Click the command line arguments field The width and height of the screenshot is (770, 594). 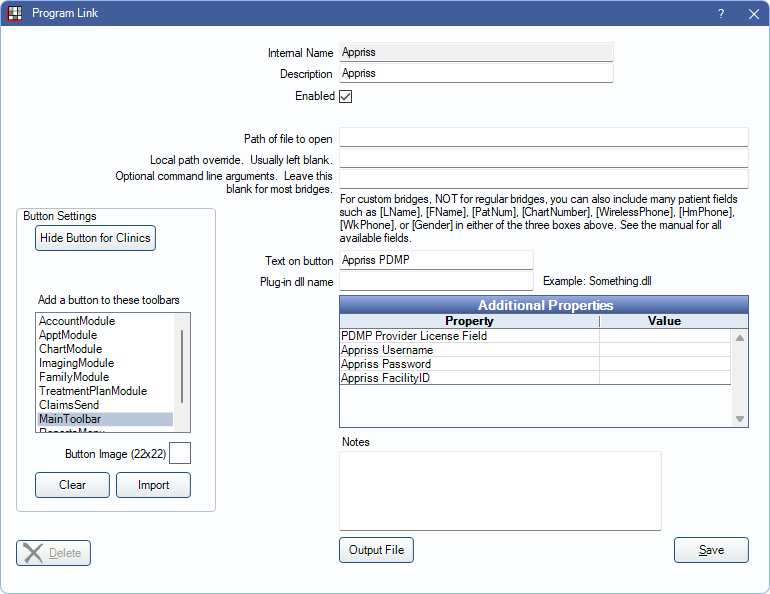[544, 179]
